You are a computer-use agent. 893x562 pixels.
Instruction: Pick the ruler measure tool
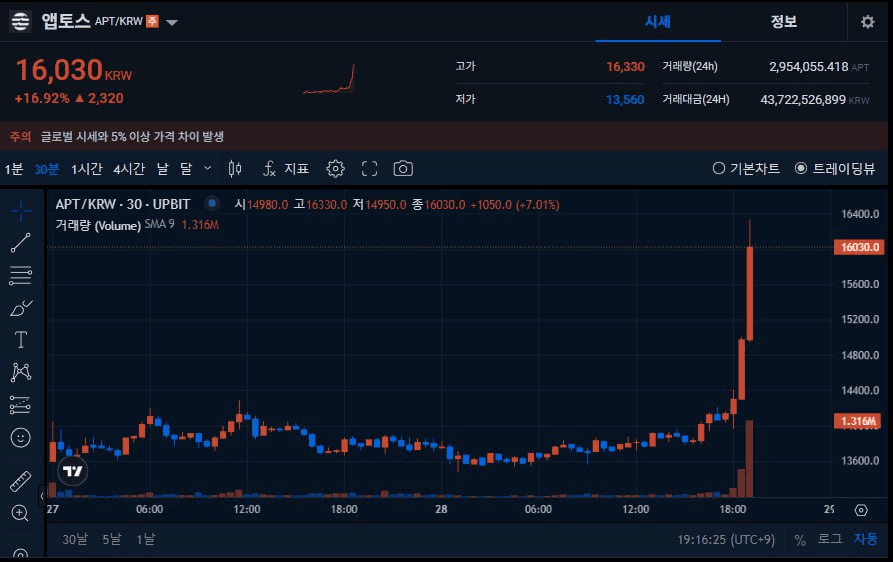pos(20,482)
